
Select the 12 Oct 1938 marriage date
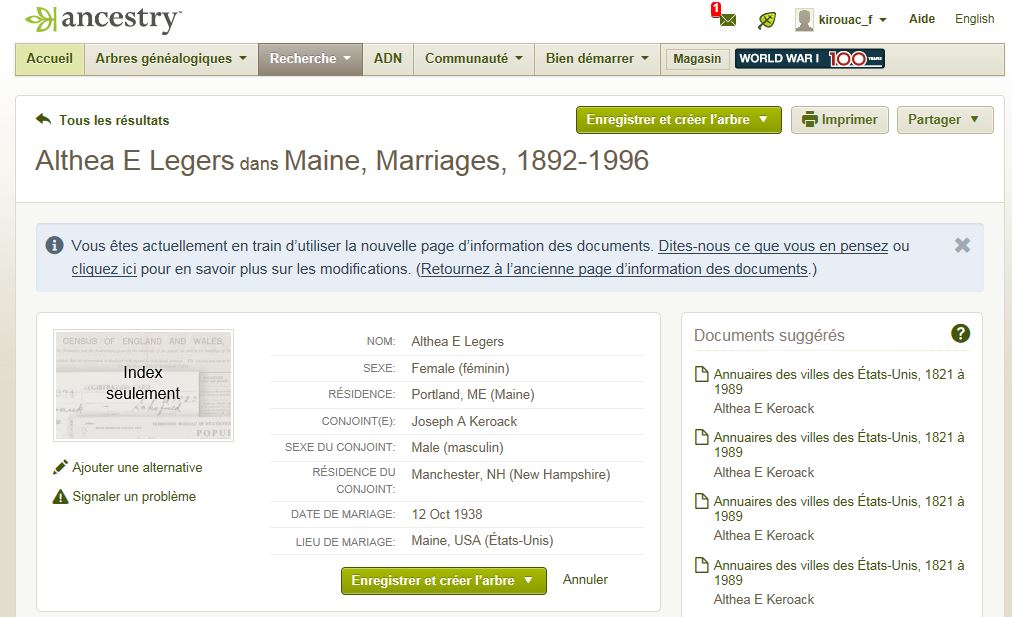pos(447,514)
